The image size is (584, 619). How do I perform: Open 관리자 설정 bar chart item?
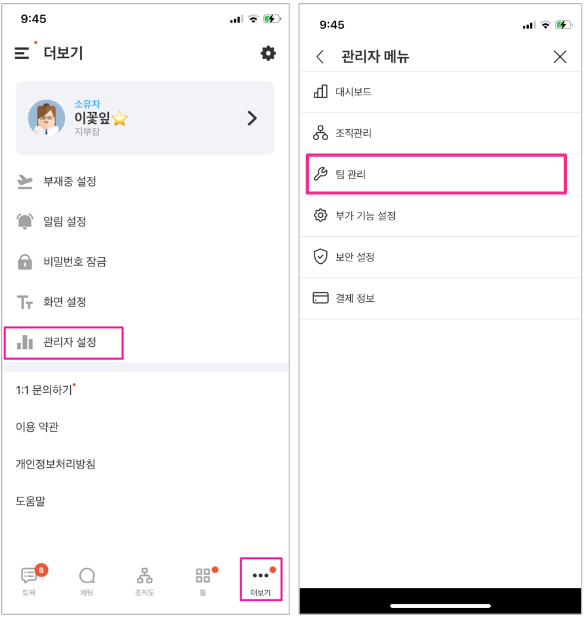(x=64, y=342)
